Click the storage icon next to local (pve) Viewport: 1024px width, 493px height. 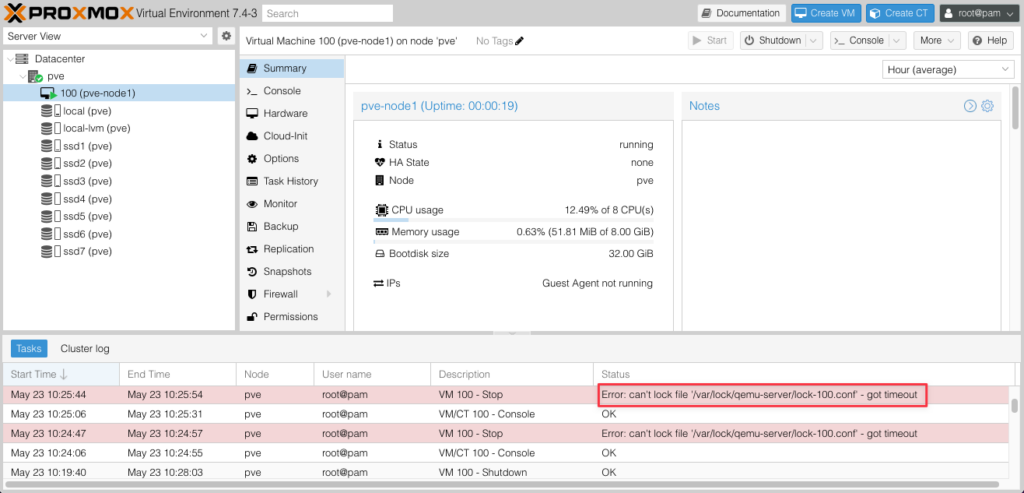point(51,111)
